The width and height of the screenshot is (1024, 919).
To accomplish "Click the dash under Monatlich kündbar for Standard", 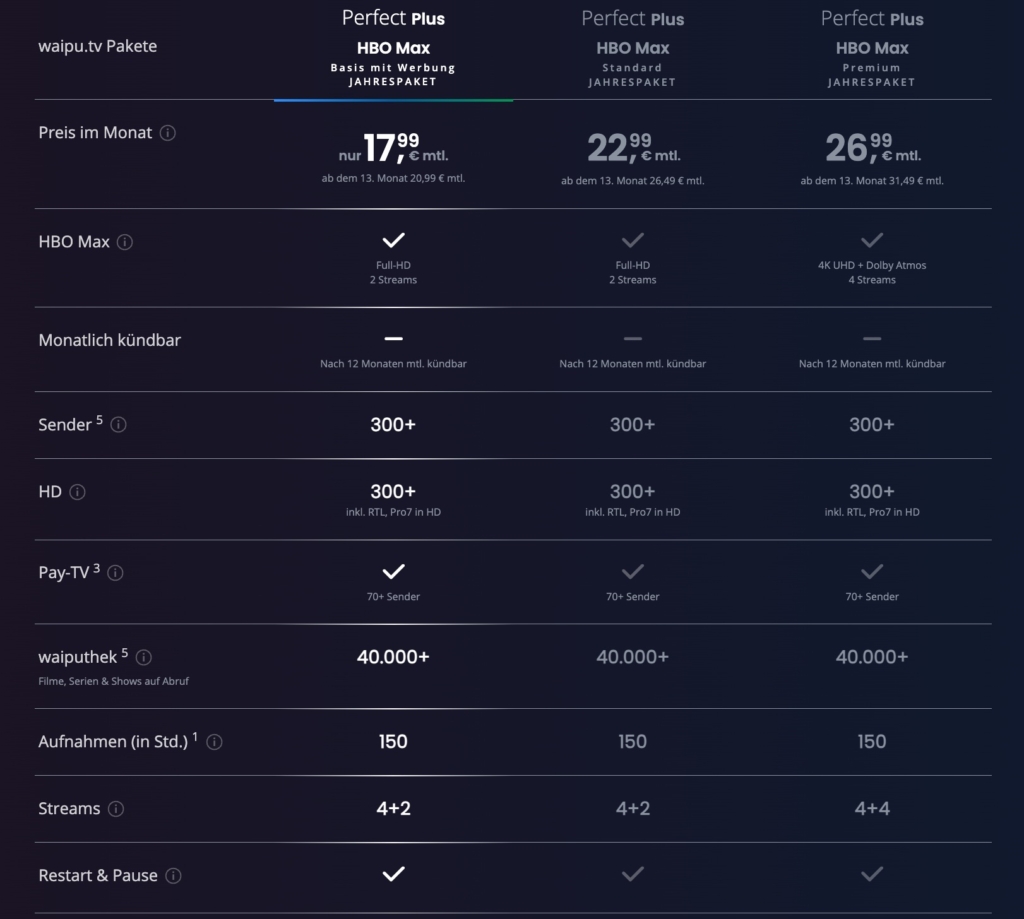I will click(632, 339).
